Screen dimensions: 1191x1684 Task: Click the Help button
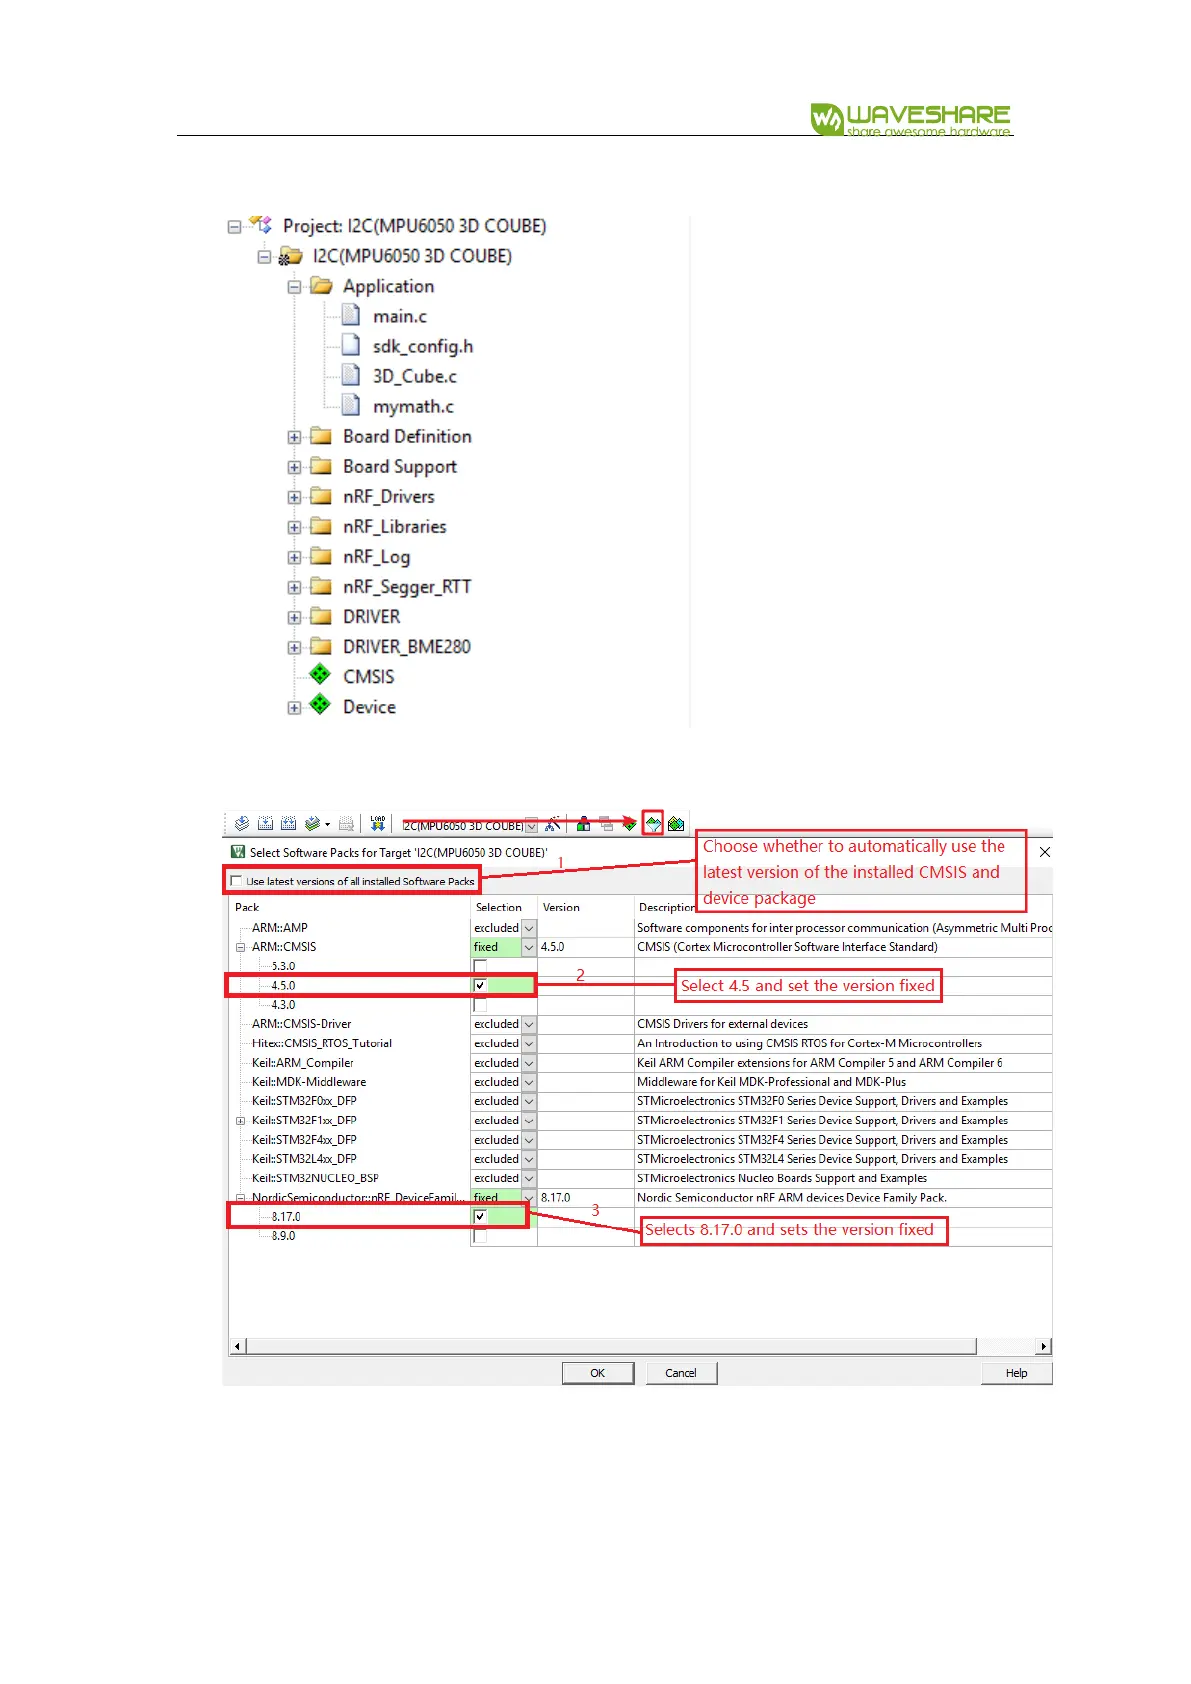[1016, 1373]
